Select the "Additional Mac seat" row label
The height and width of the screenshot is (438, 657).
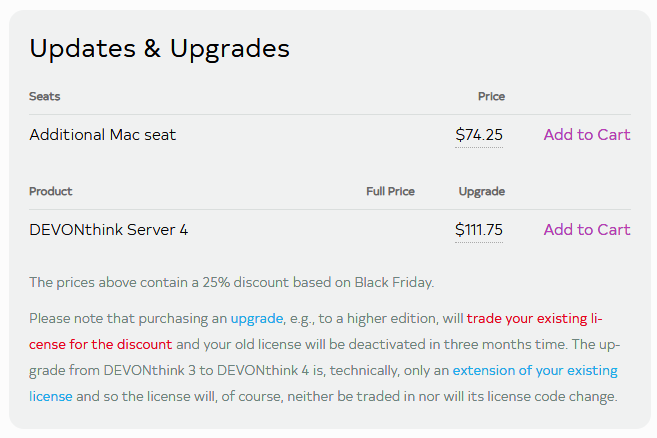[103, 135]
